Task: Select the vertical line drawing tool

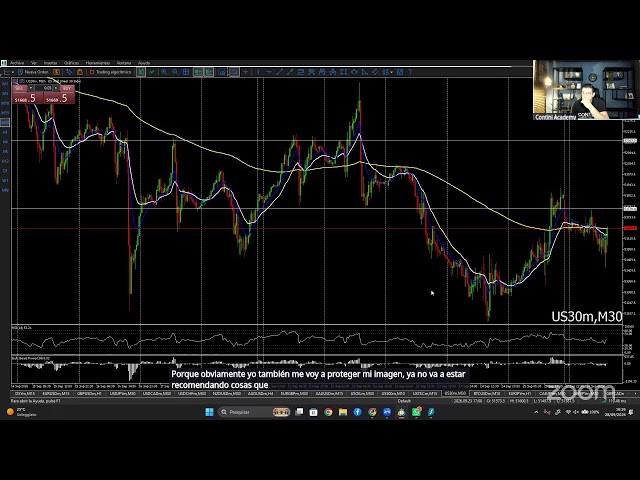Action: click(x=258, y=72)
